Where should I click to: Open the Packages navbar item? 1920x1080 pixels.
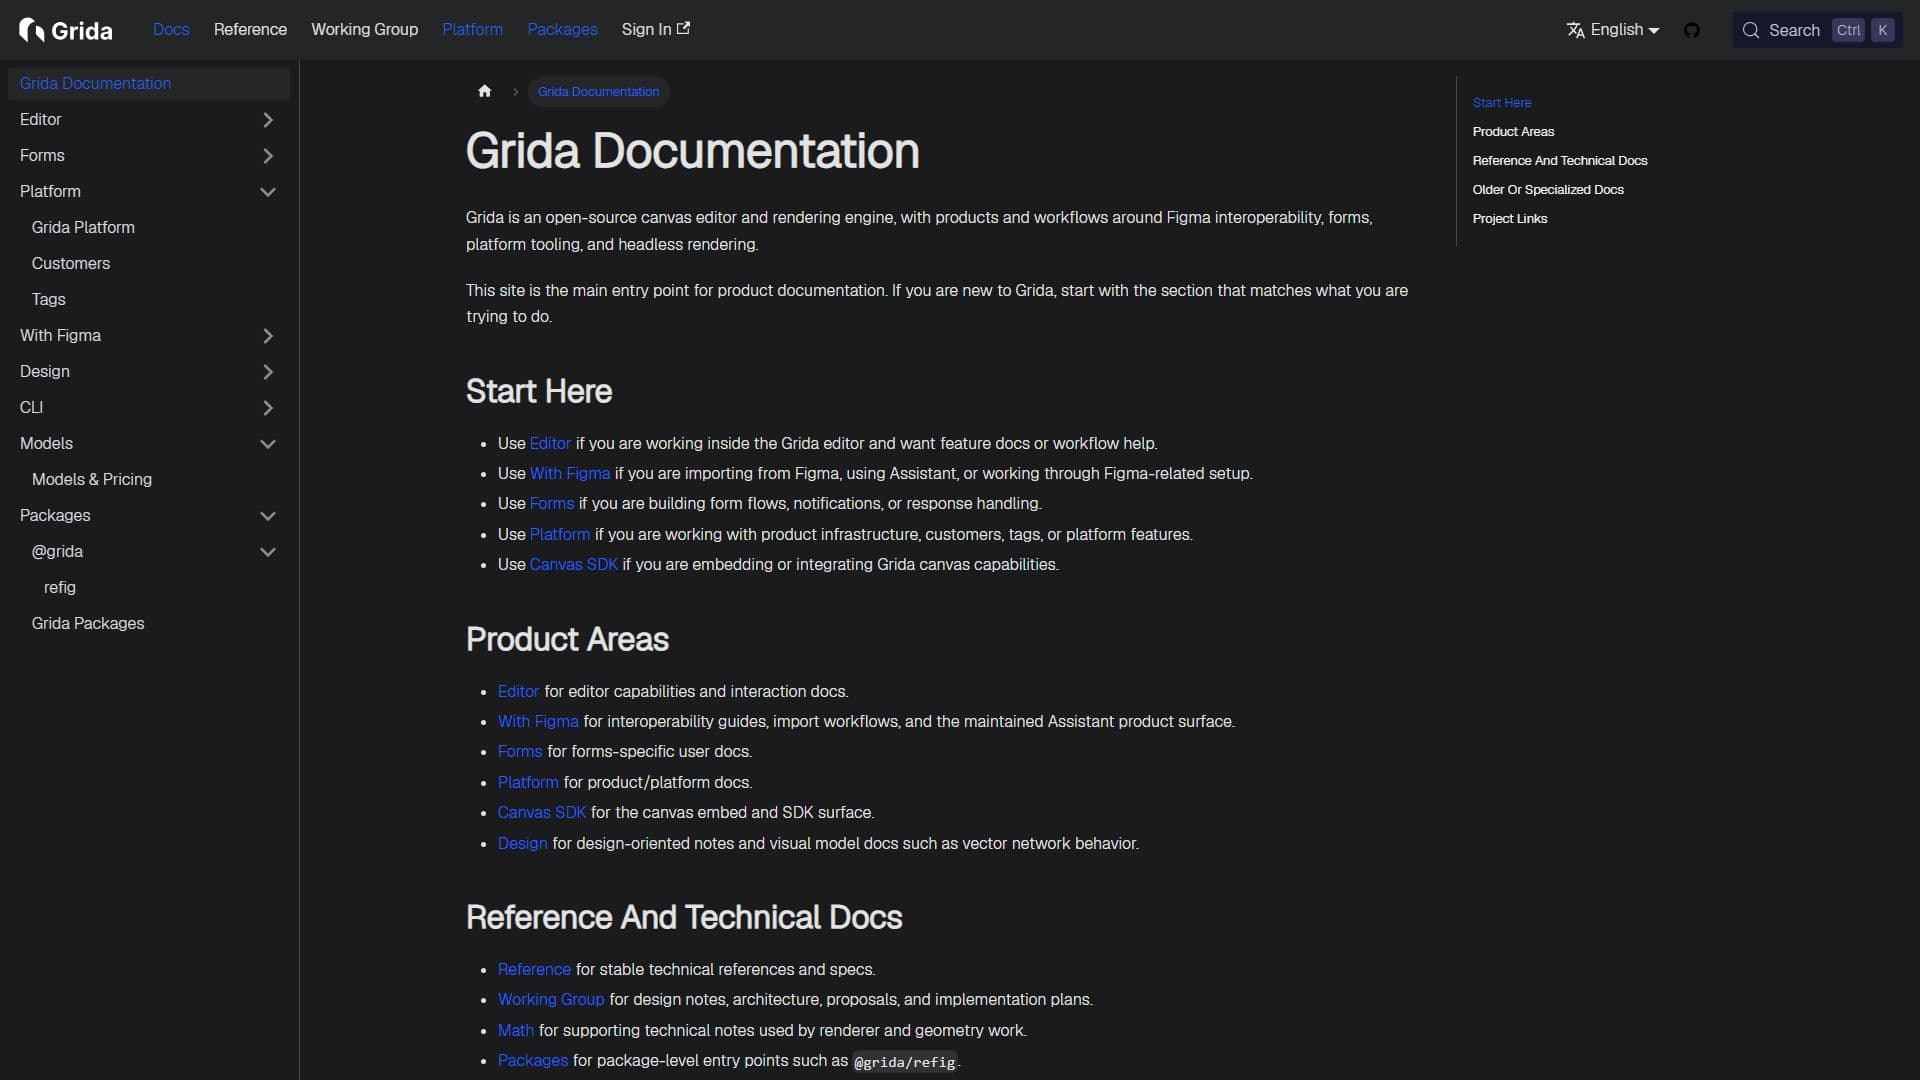click(x=562, y=29)
